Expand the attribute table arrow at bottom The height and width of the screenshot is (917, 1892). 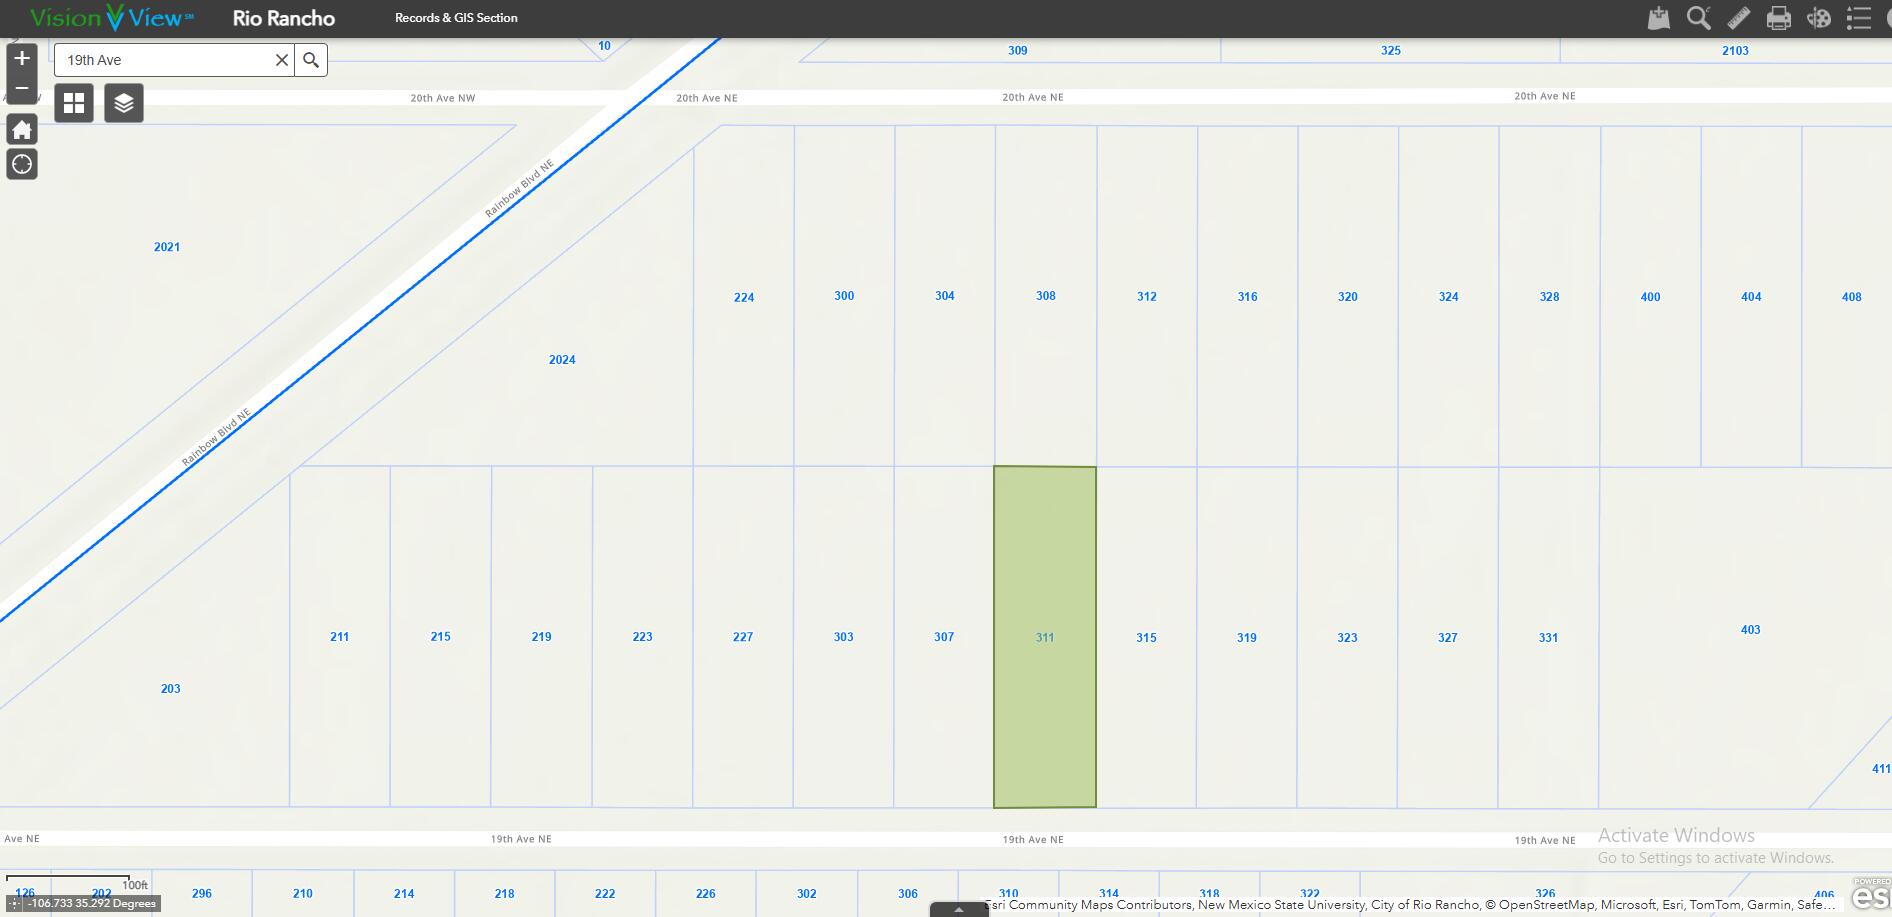click(959, 909)
